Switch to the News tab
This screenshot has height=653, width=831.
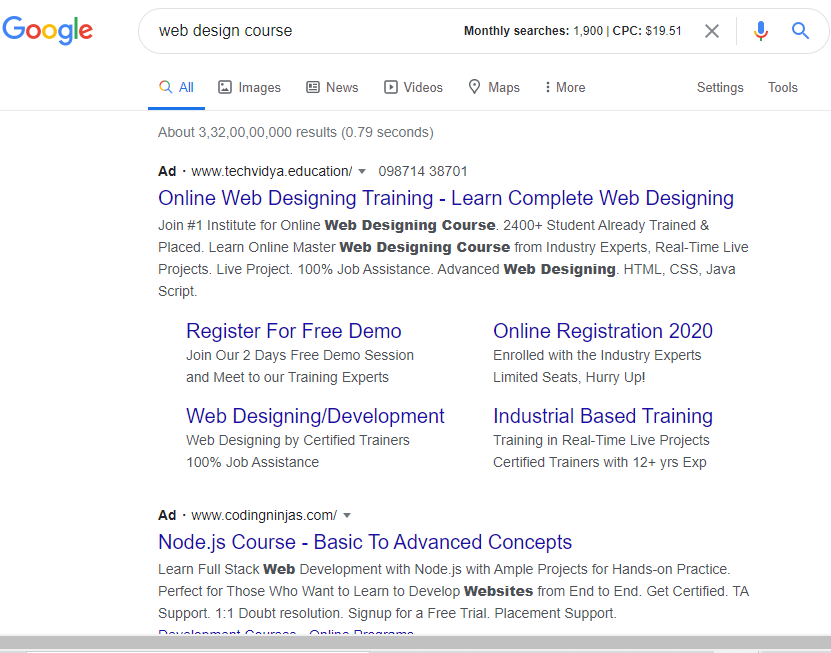pyautogui.click(x=332, y=87)
